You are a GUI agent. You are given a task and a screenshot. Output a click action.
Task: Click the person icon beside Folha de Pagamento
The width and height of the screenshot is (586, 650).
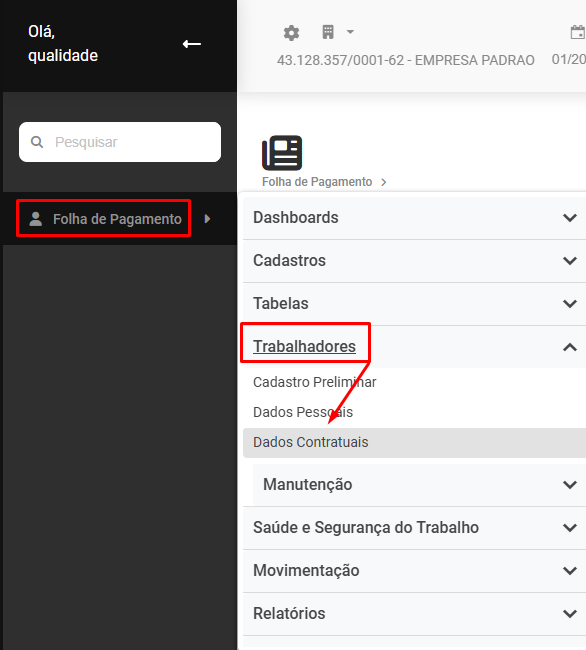[x=36, y=219]
